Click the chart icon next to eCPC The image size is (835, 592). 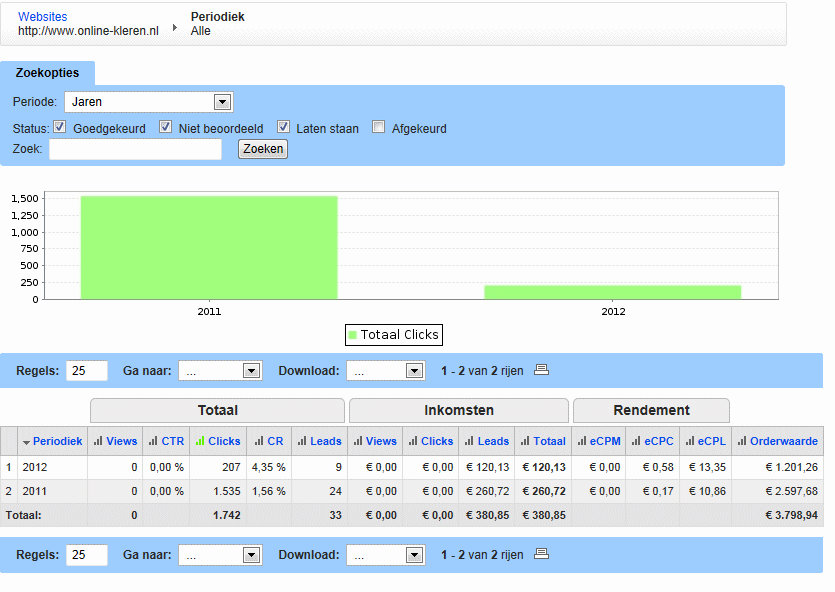(636, 441)
